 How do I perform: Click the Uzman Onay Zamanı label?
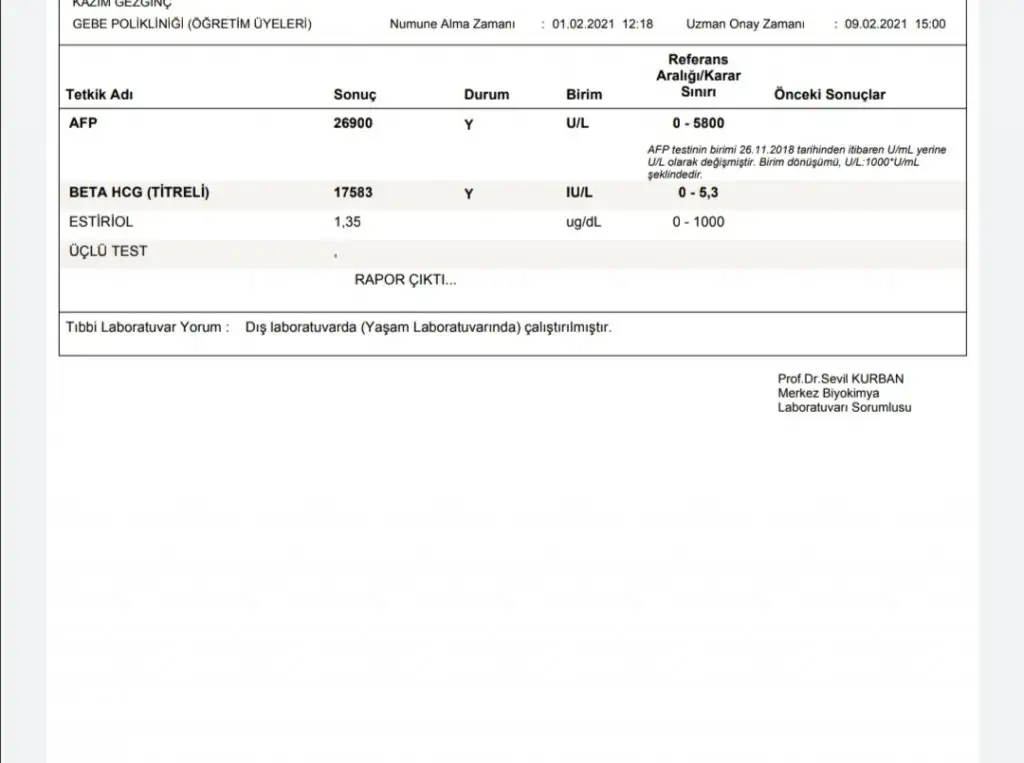pyautogui.click(x=745, y=24)
